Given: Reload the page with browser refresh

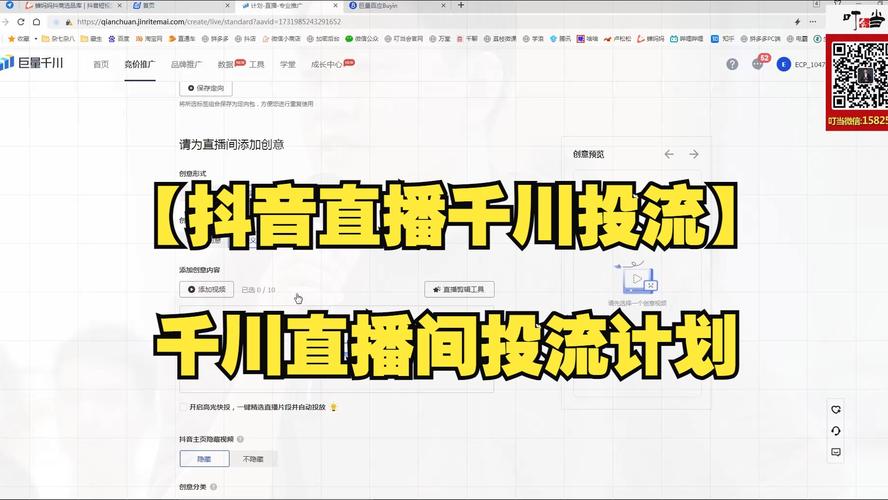Looking at the screenshot, I should 21,22.
